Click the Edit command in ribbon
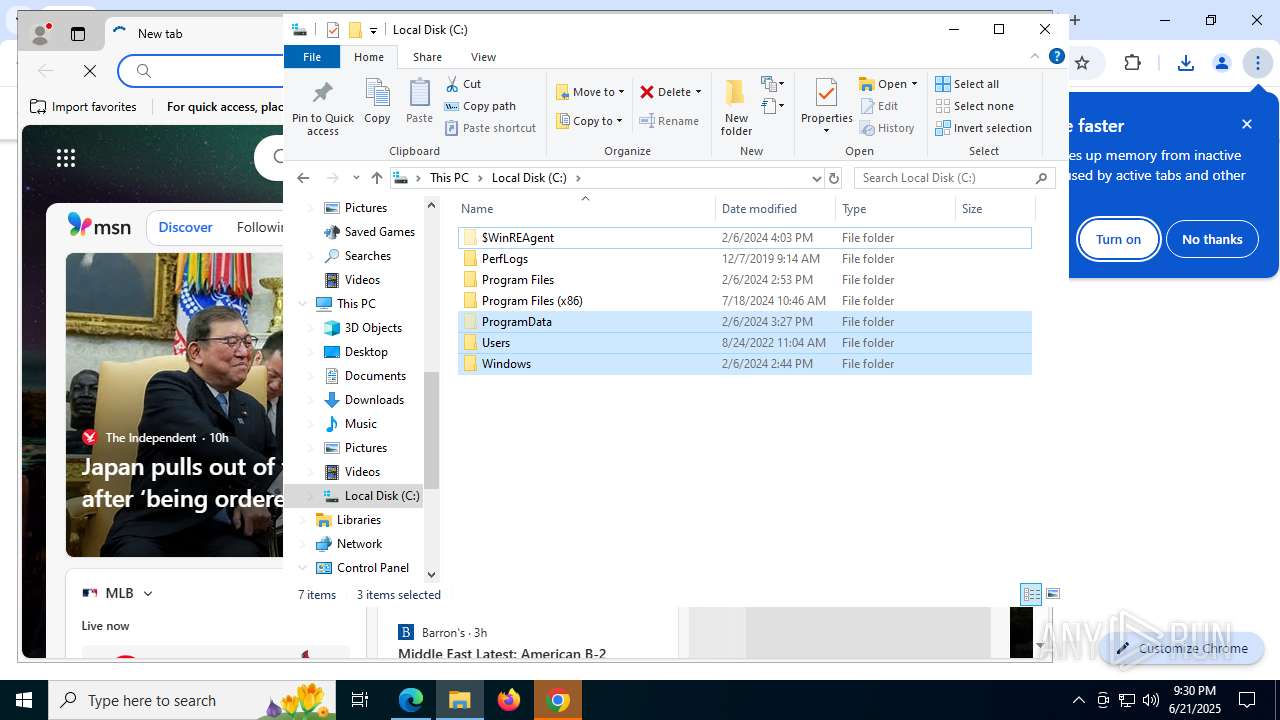Screen dimensions: 1280x720 pos(879,106)
